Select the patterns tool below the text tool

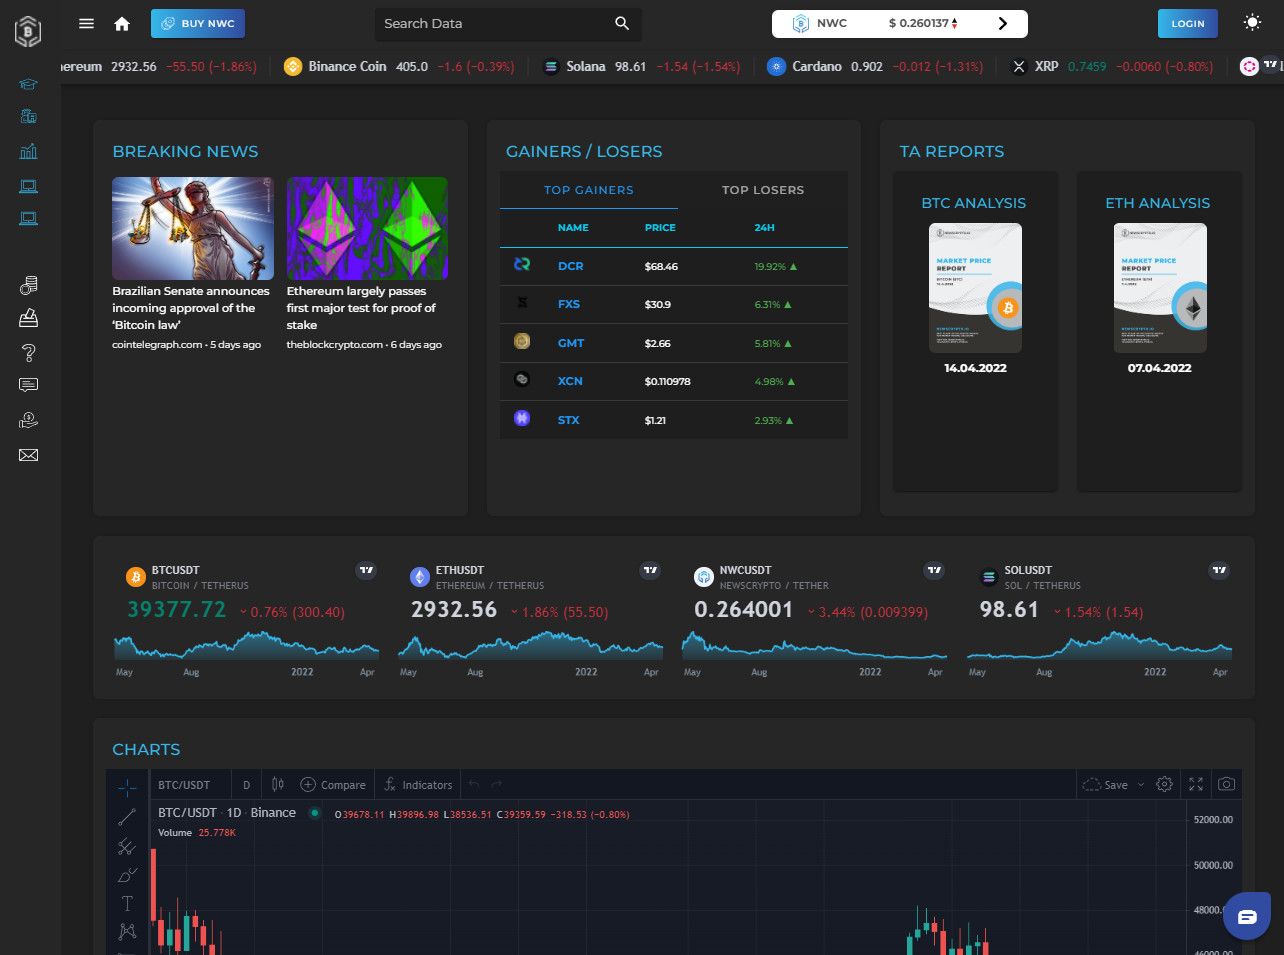pos(127,931)
